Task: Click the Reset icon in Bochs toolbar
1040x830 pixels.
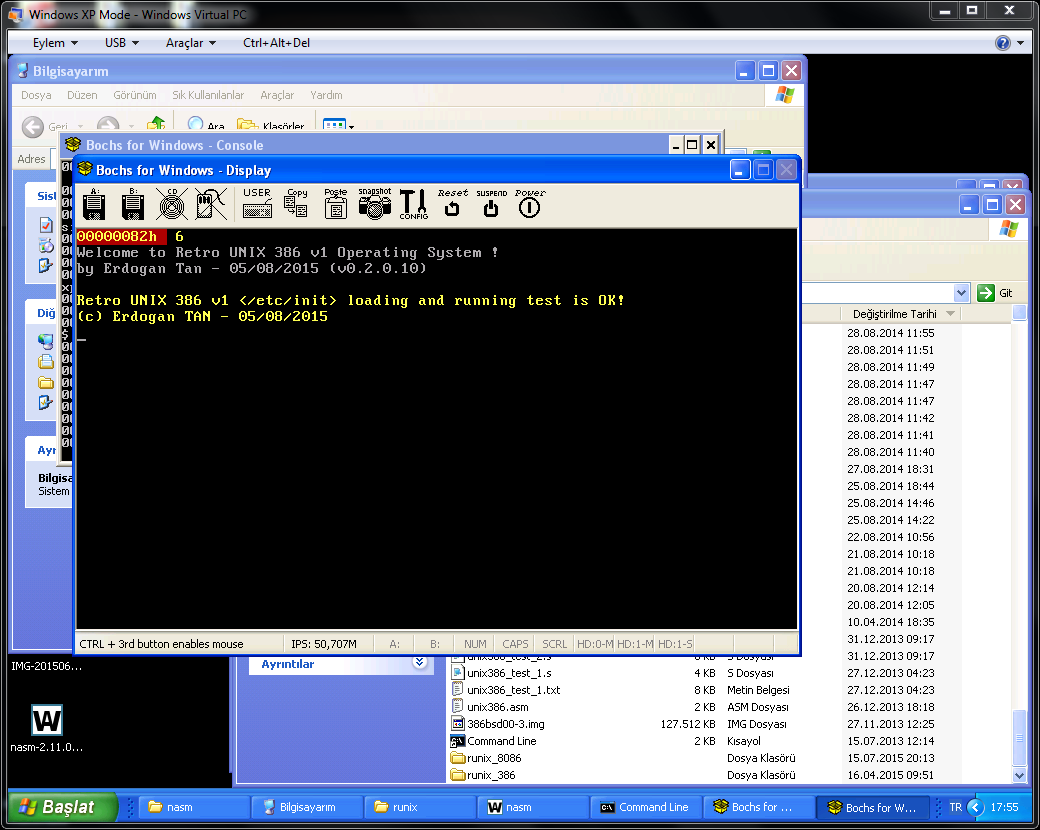Action: pos(452,203)
